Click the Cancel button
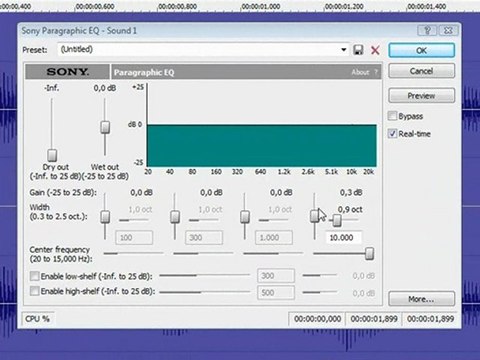This screenshot has height=360, width=480. coord(421,71)
